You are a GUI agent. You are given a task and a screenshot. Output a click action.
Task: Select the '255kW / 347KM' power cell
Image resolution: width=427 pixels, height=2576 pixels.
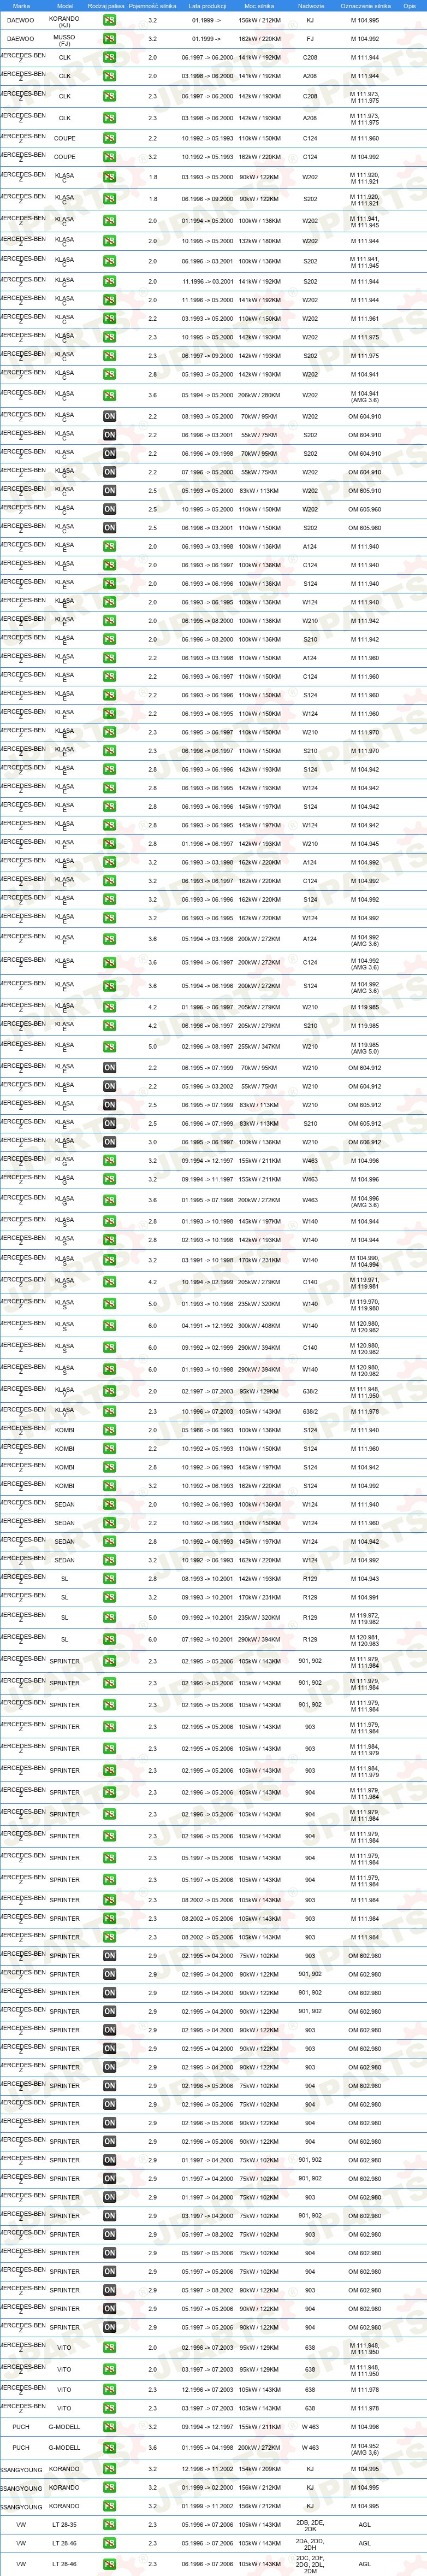[x=259, y=1046]
